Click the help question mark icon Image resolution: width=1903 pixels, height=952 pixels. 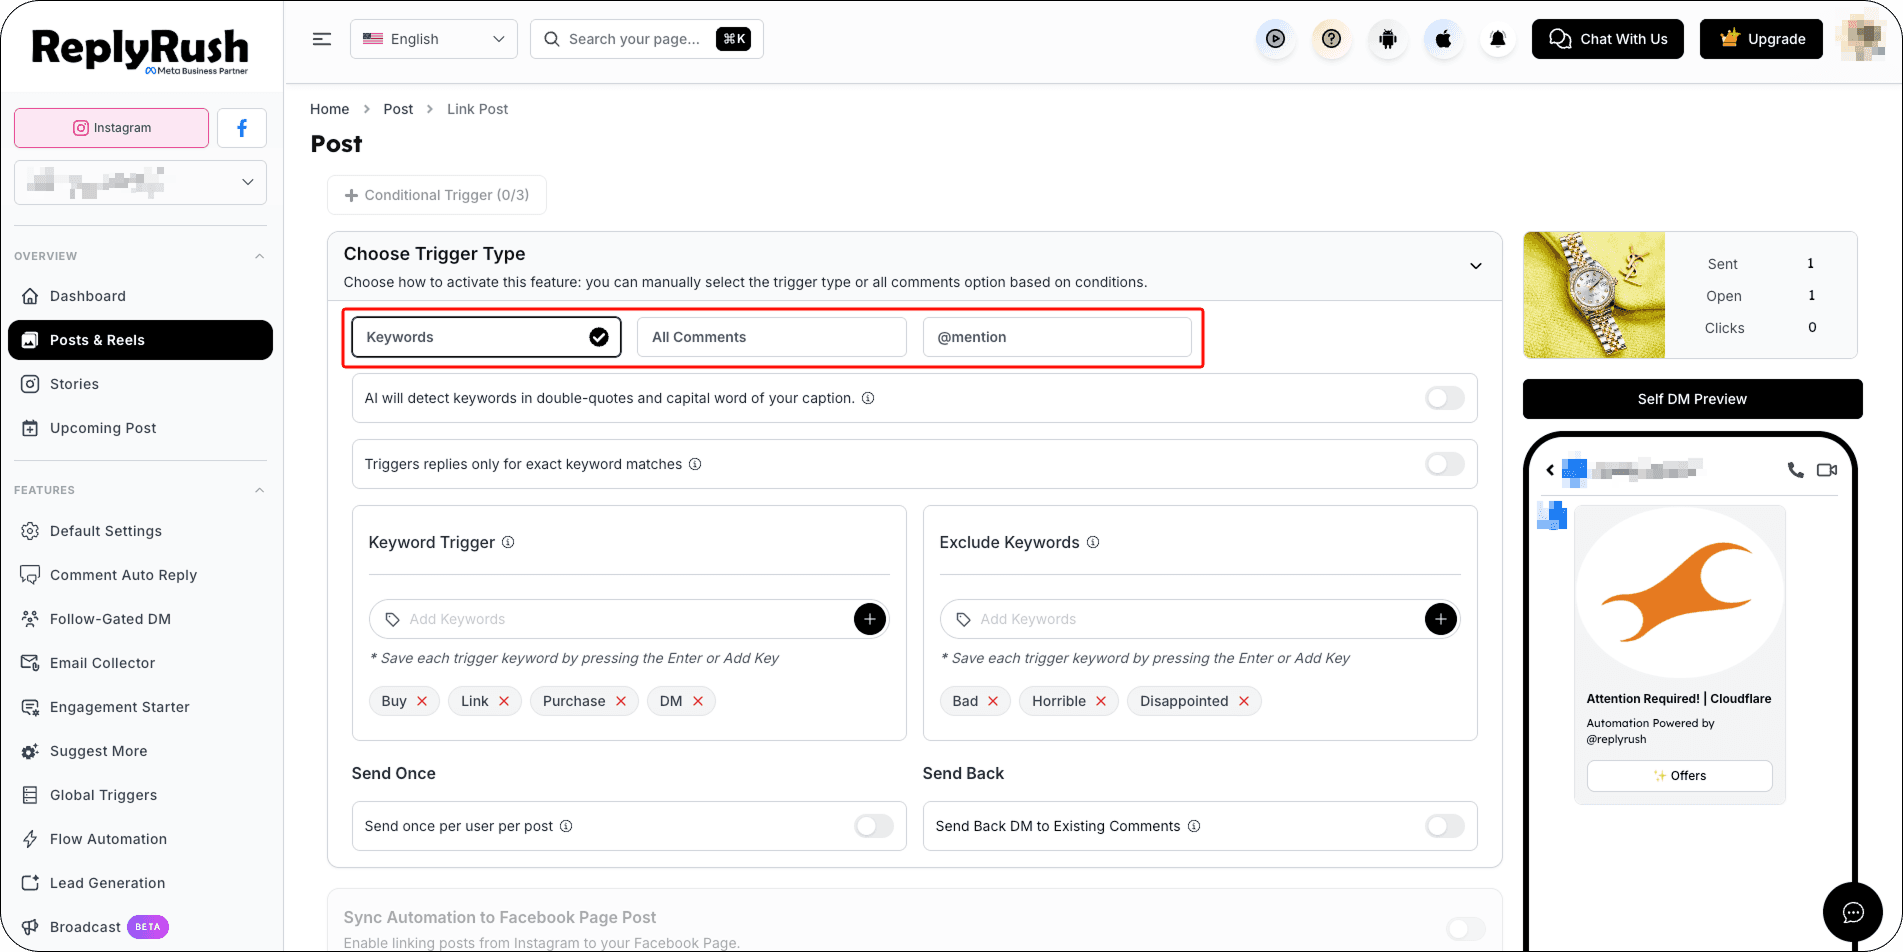(1331, 39)
